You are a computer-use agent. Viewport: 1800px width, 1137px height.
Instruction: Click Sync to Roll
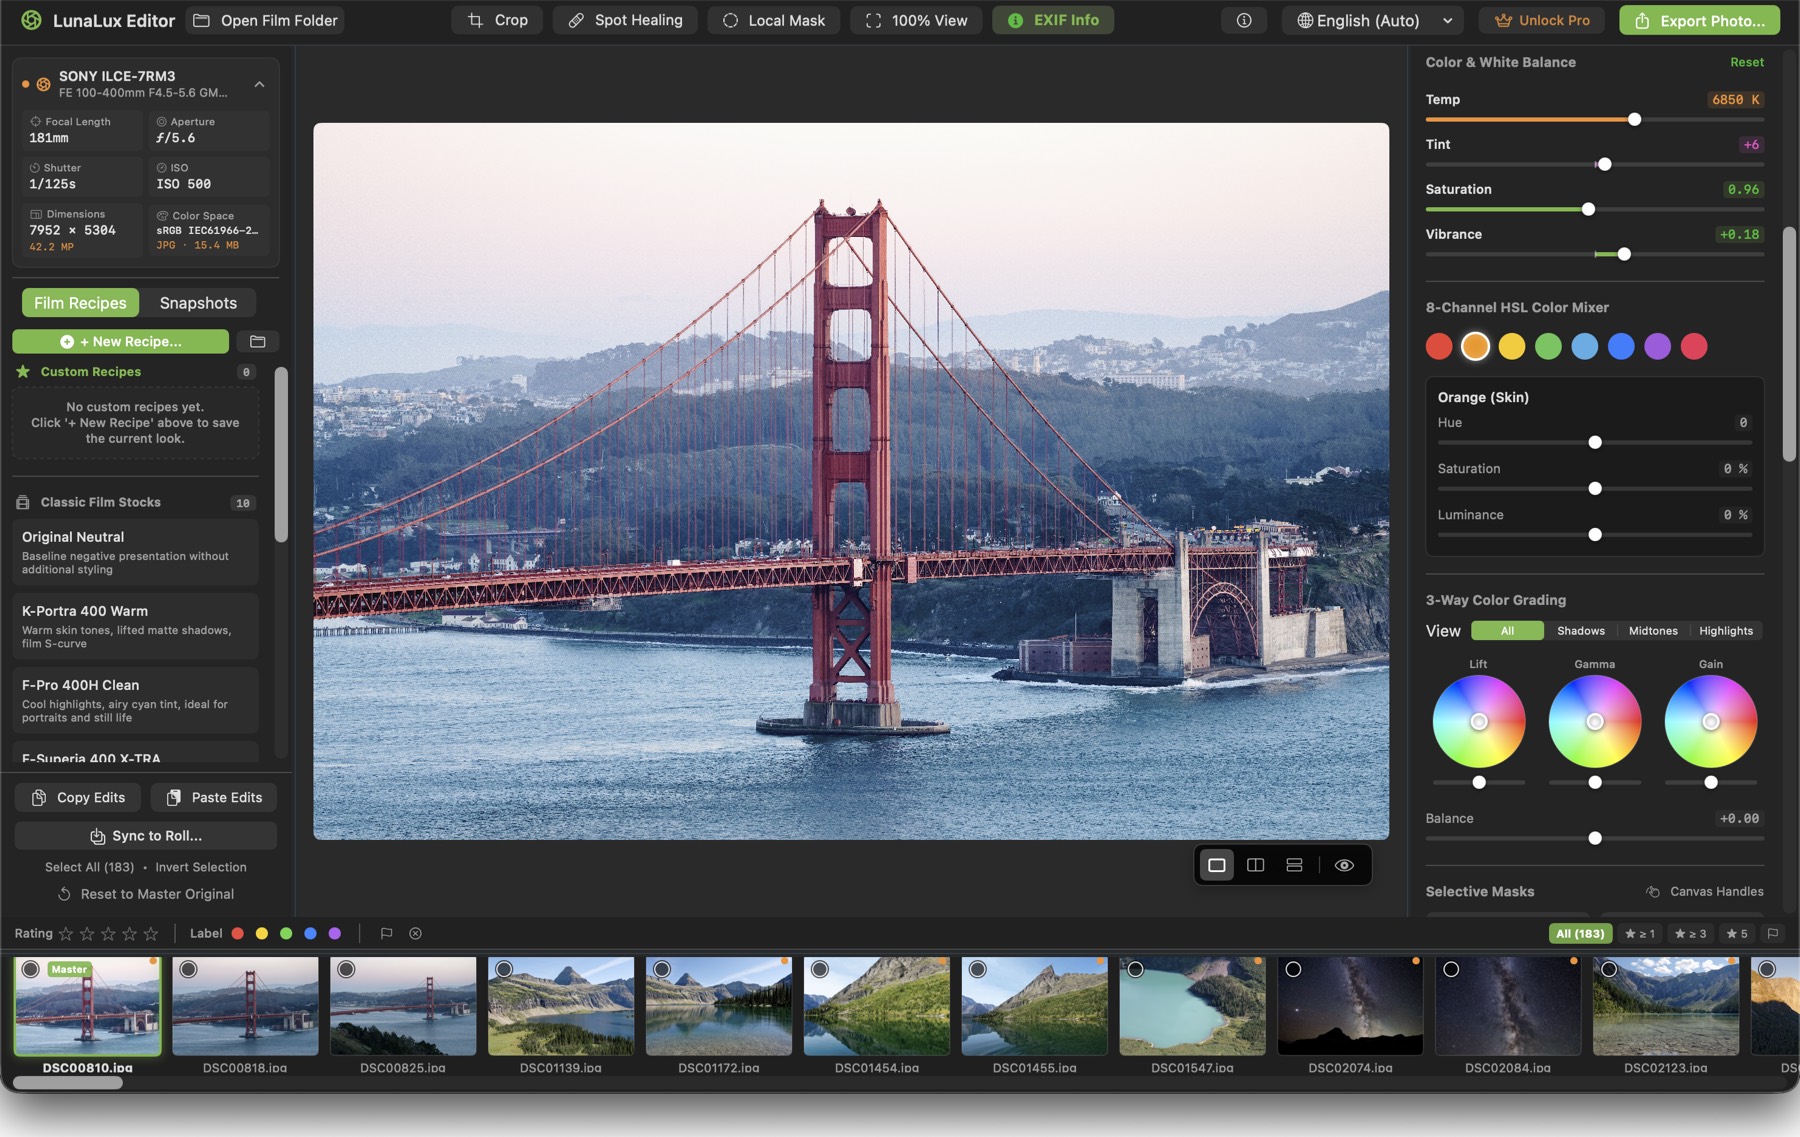click(x=146, y=836)
